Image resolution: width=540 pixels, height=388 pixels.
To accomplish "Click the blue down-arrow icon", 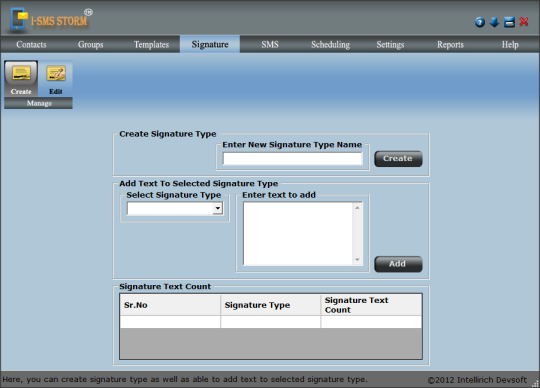I will pos(494,22).
